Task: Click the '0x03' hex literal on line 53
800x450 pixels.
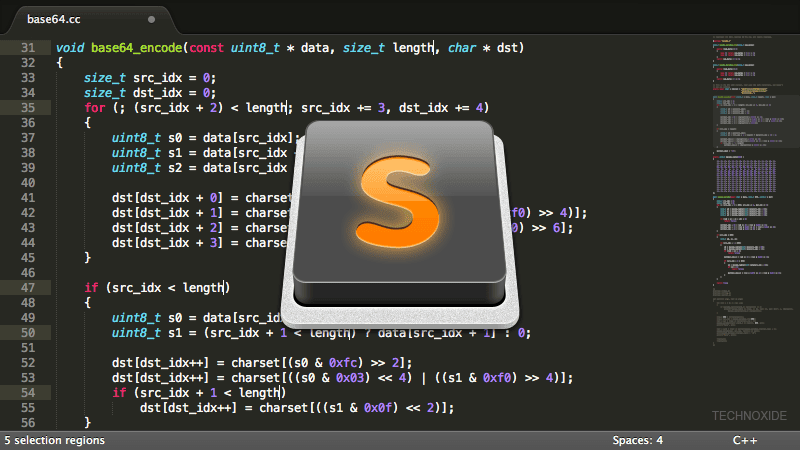Action: (350, 378)
